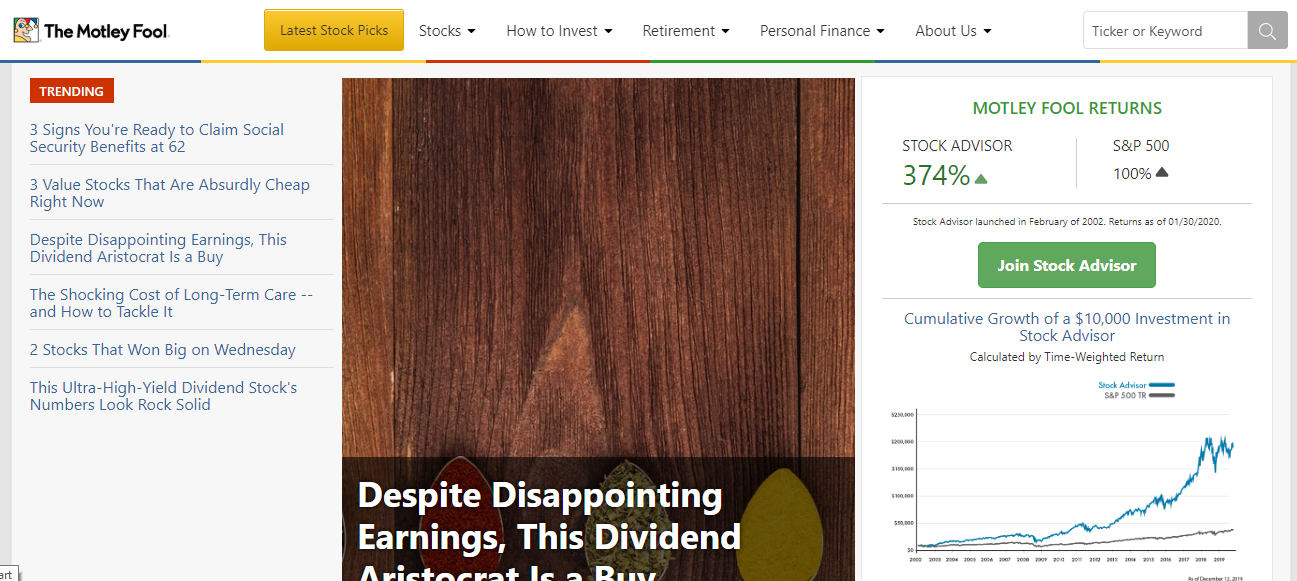The width and height of the screenshot is (1297, 581).
Task: Click 'Calculated by Time-Weighted Return' text
Action: 1067,357
